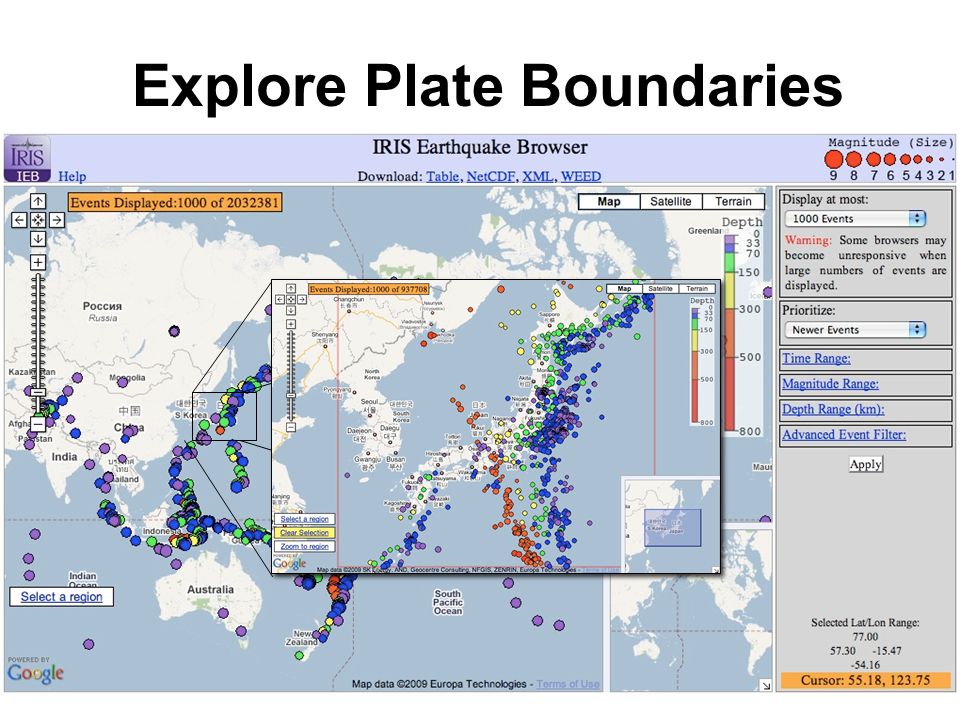The width and height of the screenshot is (960, 720).
Task: Click the magnitude 9 legend circle
Action: [x=833, y=159]
